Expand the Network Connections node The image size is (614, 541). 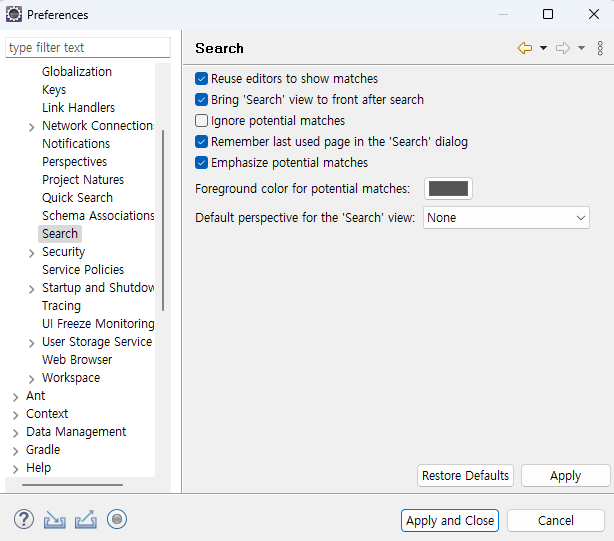[x=31, y=127]
